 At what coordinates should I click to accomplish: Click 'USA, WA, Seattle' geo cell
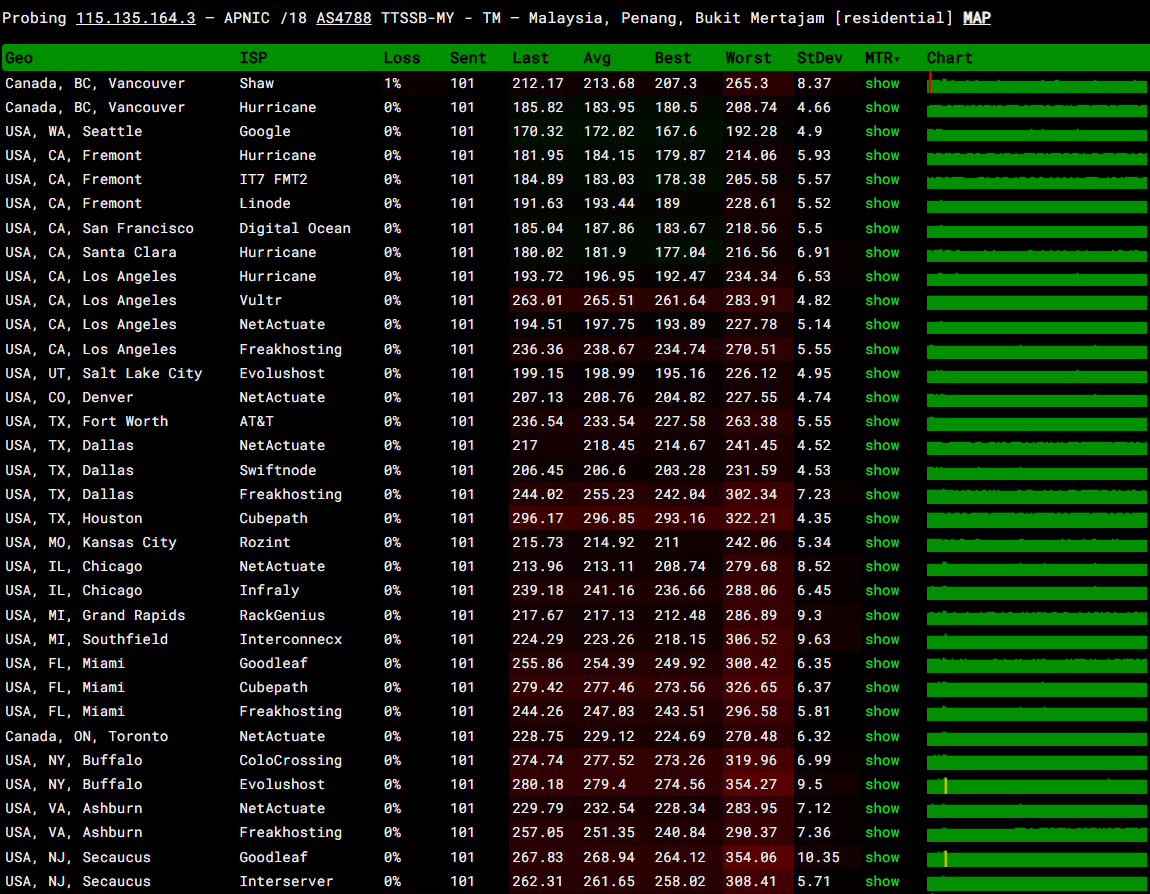(x=73, y=132)
